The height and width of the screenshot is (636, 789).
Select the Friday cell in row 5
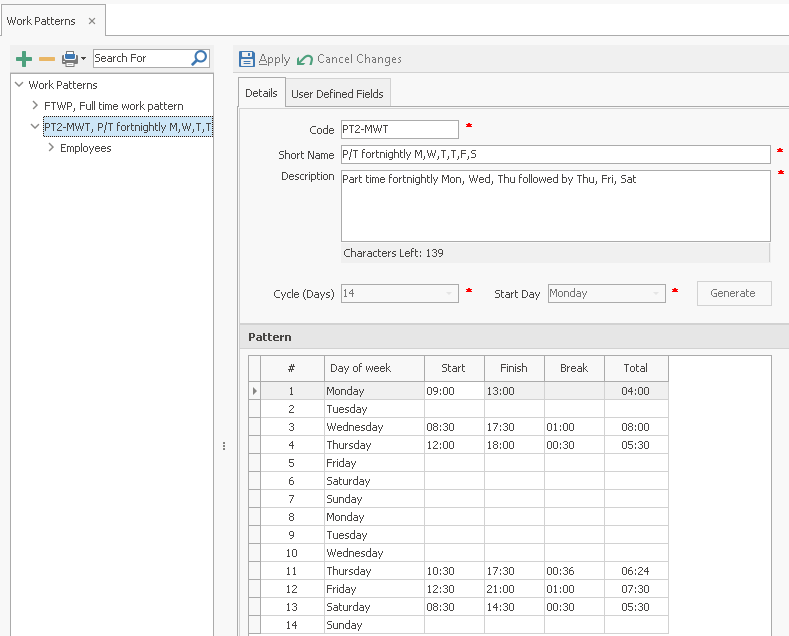point(374,463)
